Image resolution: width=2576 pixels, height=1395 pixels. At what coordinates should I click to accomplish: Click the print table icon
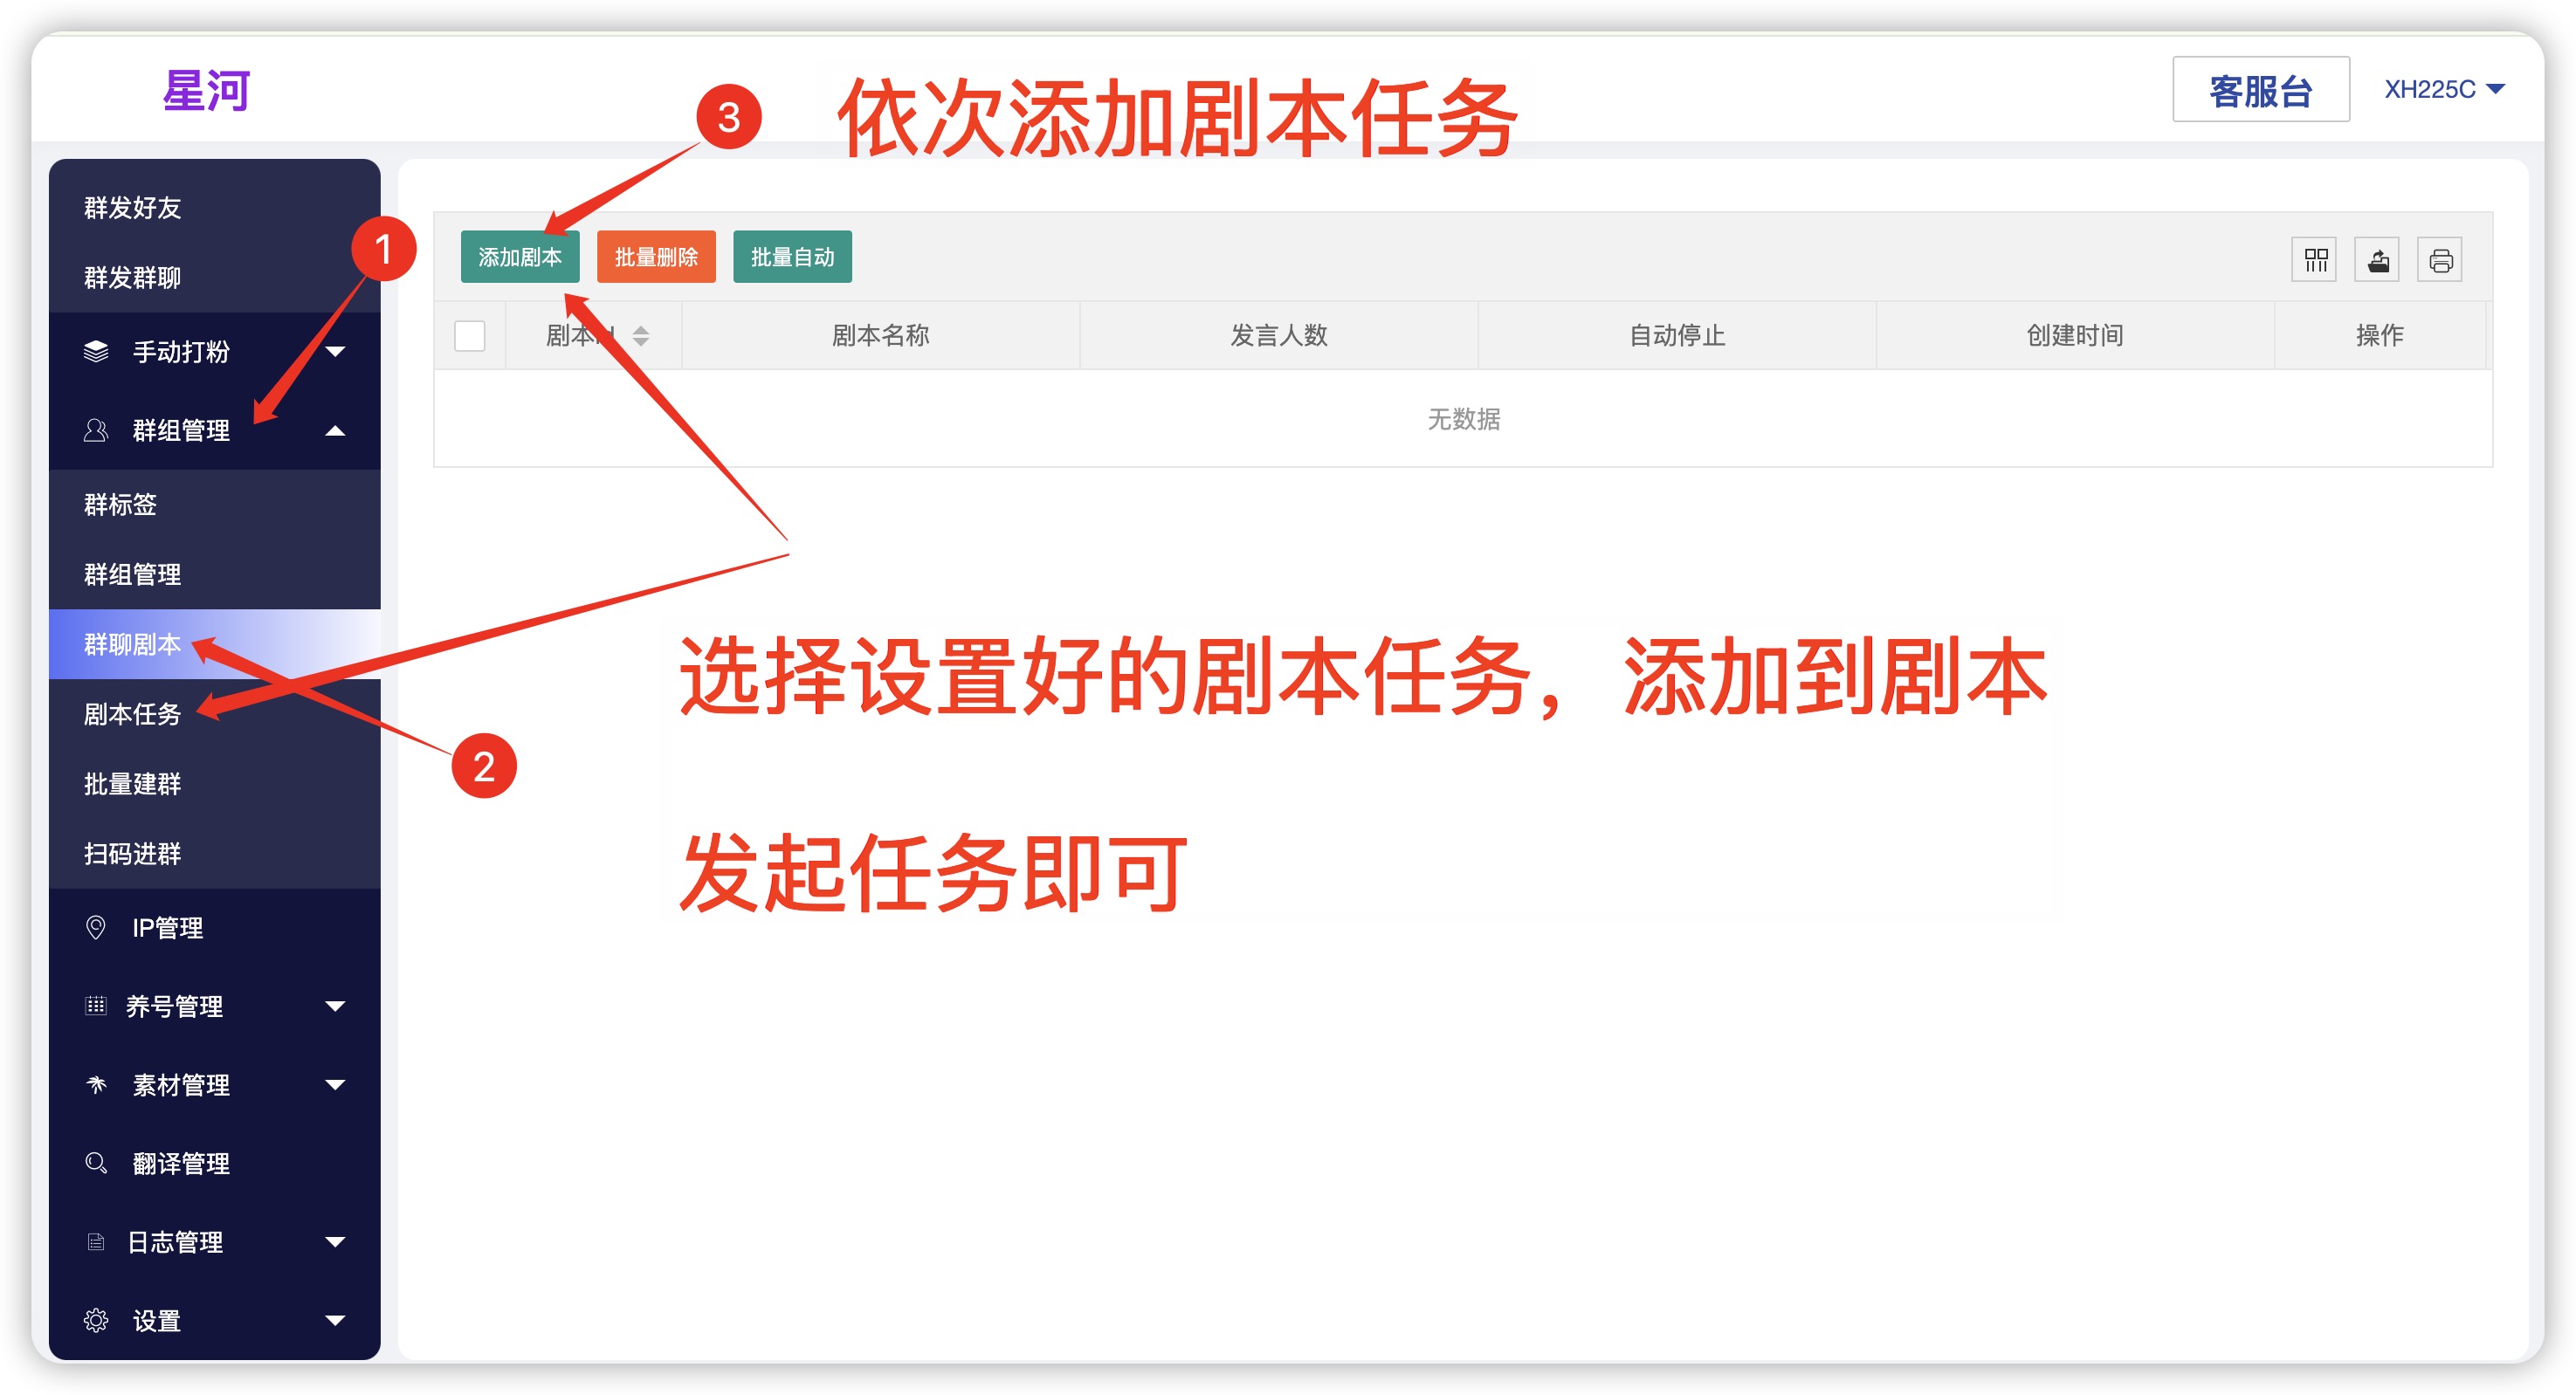2440,260
